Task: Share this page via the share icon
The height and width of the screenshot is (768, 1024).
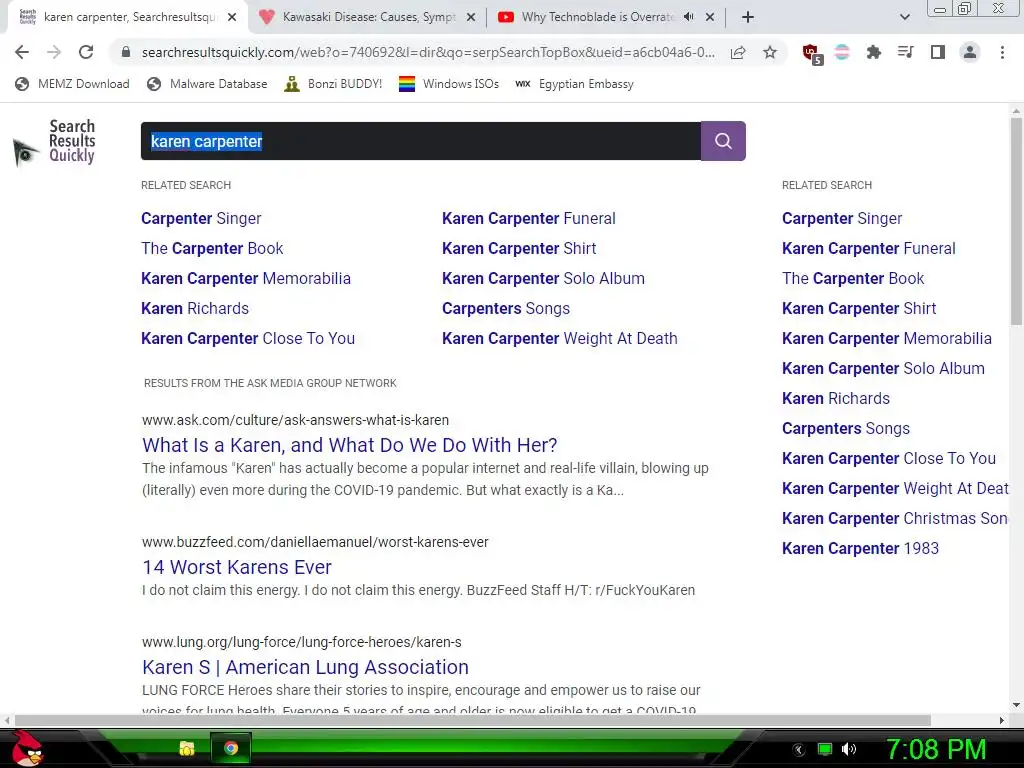Action: (738, 52)
